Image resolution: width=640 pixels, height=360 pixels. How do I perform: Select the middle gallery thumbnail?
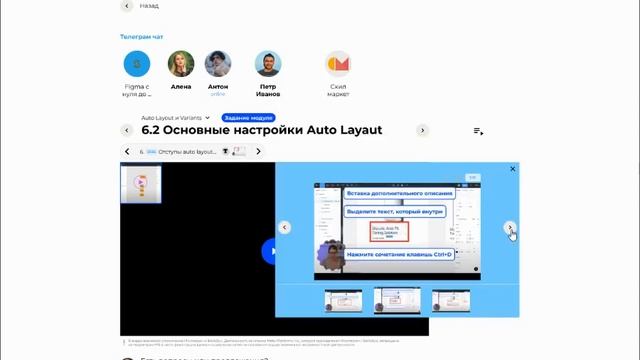click(397, 301)
